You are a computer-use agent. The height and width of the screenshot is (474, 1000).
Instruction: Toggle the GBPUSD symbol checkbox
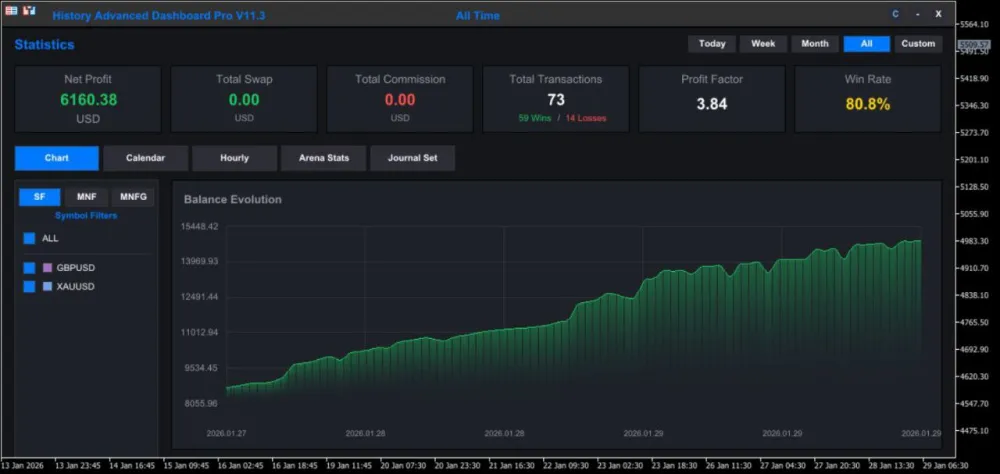coord(29,268)
